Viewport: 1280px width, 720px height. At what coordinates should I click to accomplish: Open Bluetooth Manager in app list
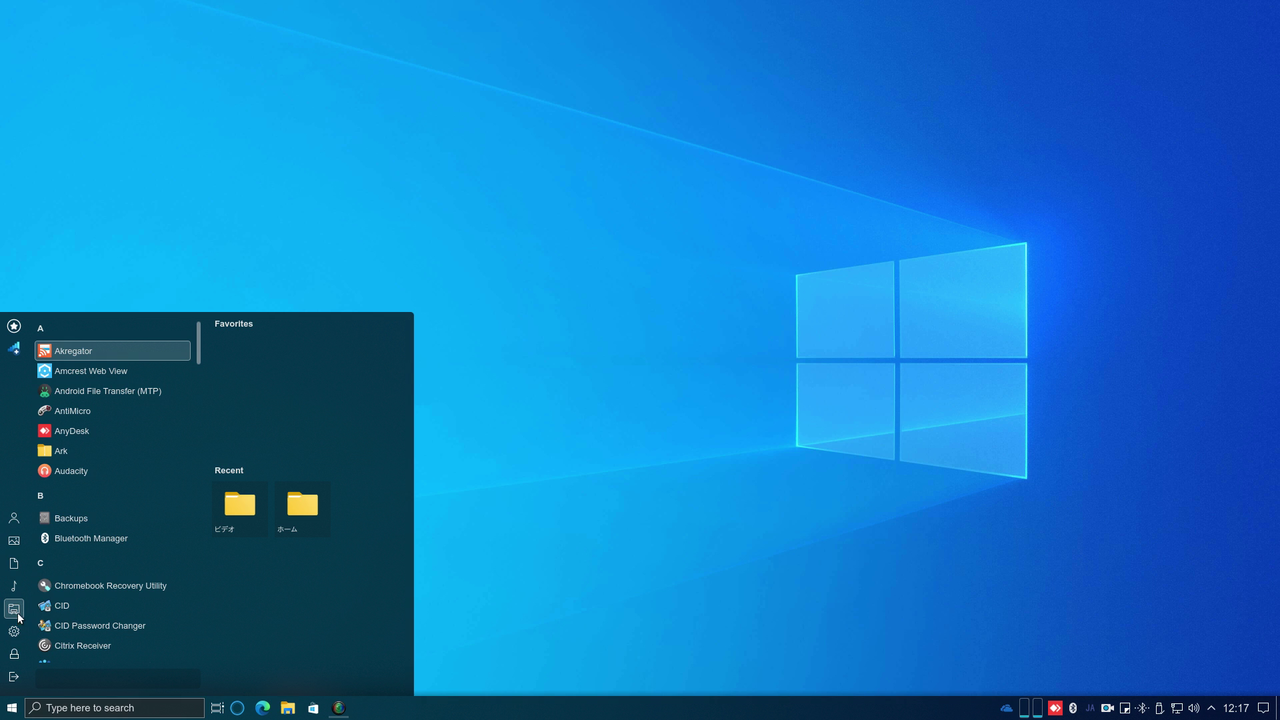tap(112, 538)
